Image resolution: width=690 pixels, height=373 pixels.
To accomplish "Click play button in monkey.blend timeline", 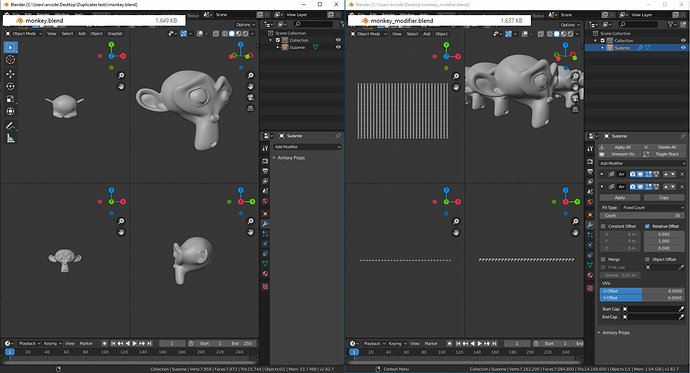I will [135, 344].
